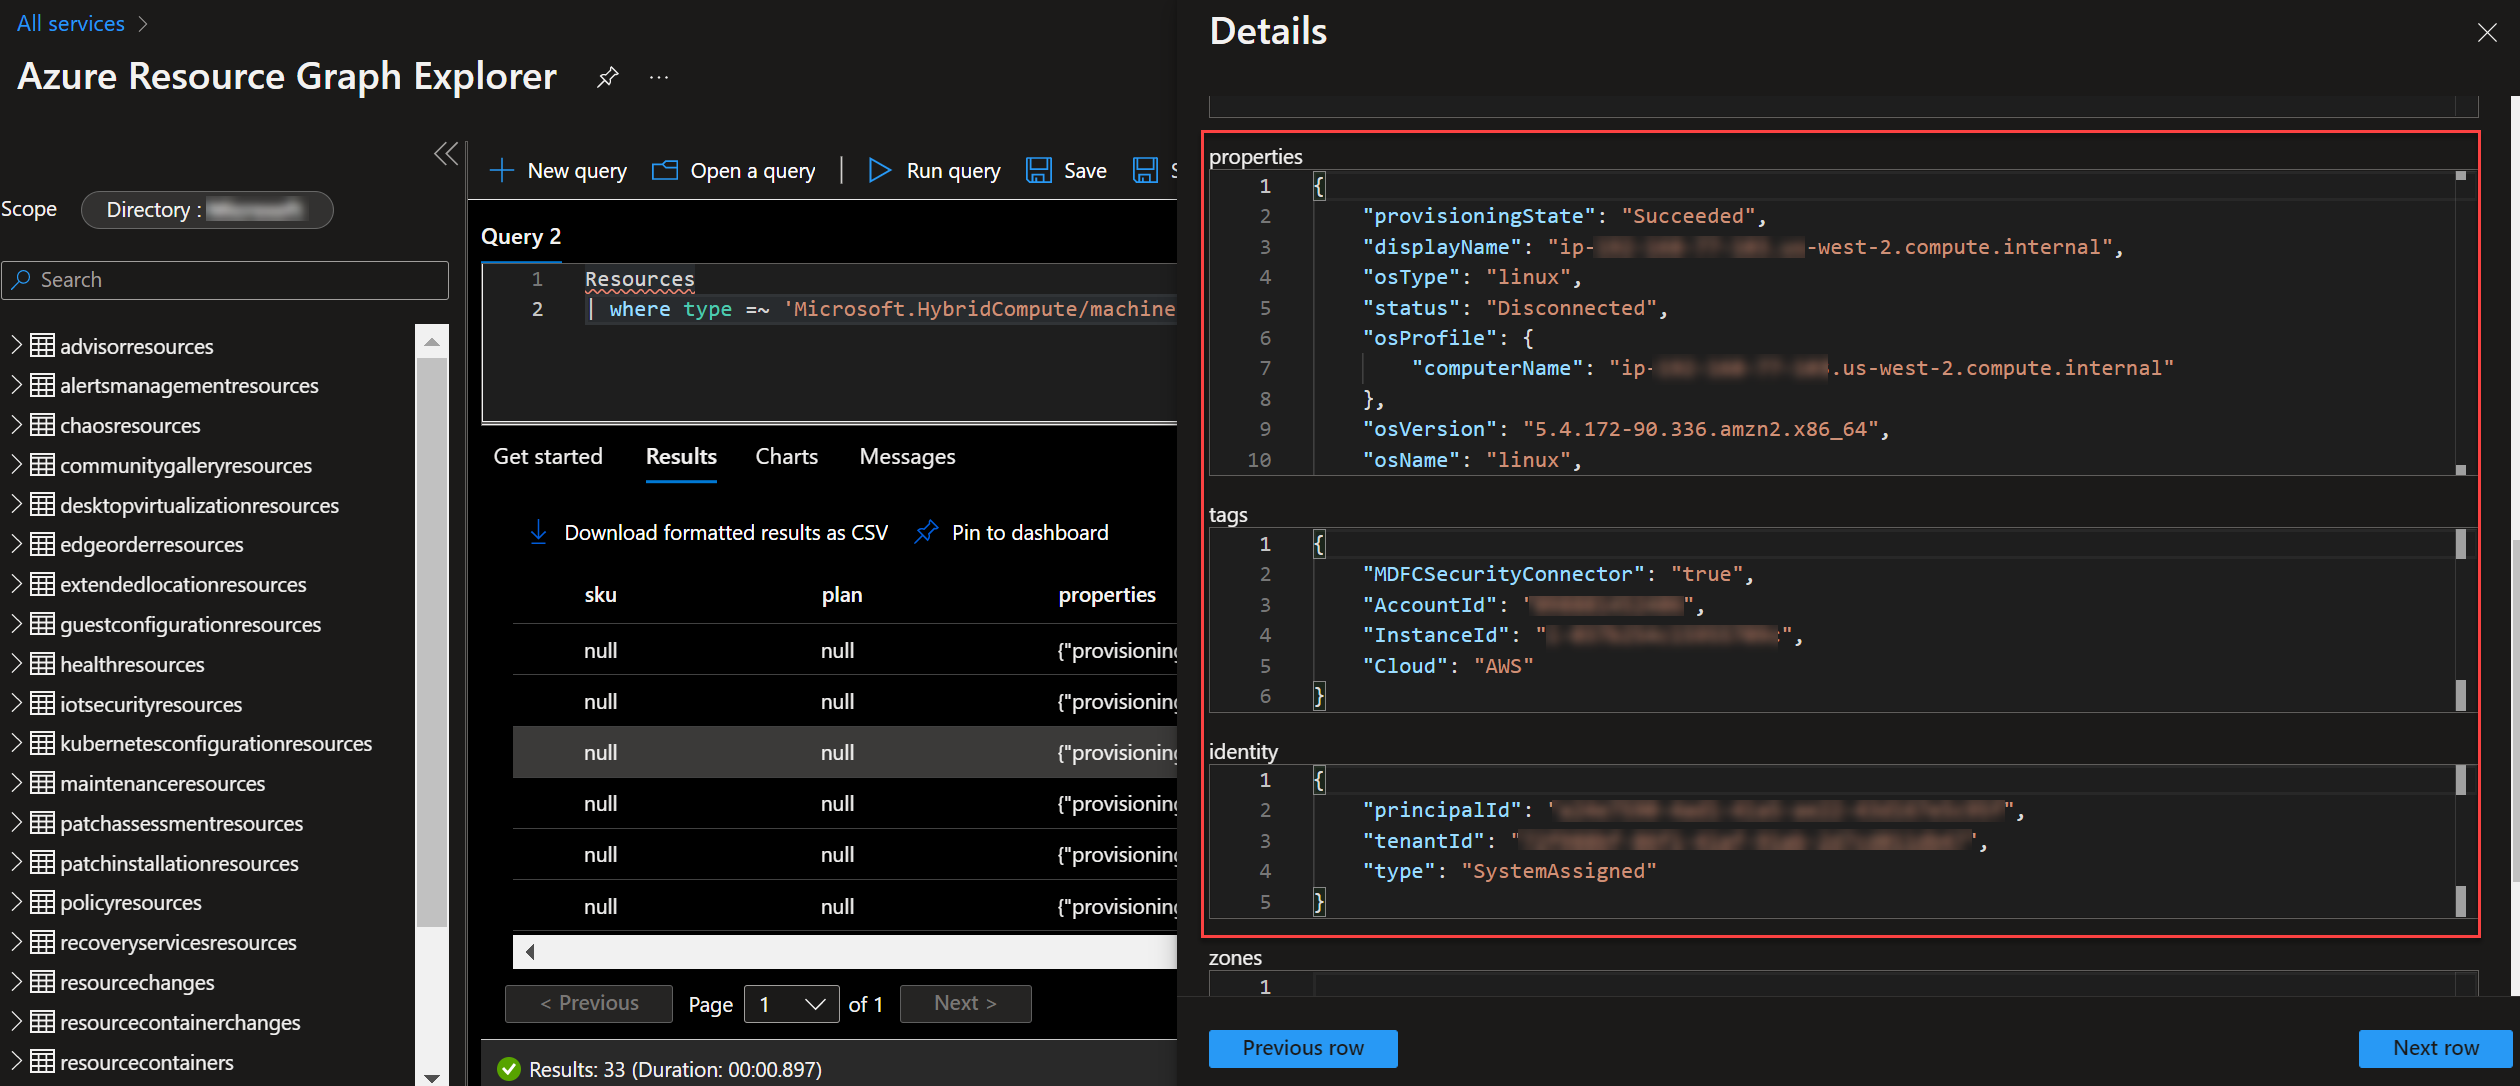This screenshot has width=2520, height=1086.
Task: Expand the healthresources table
Action: click(16, 664)
